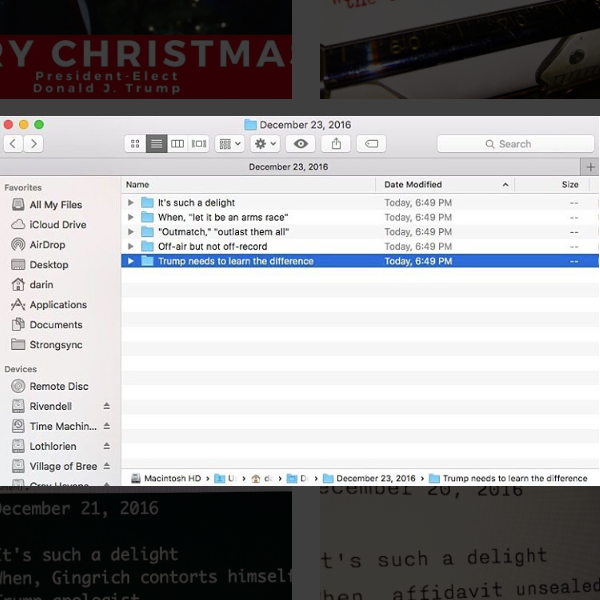The height and width of the screenshot is (600, 600).
Task: Toggle the Date Modified sort direction caret
Action: point(505,185)
